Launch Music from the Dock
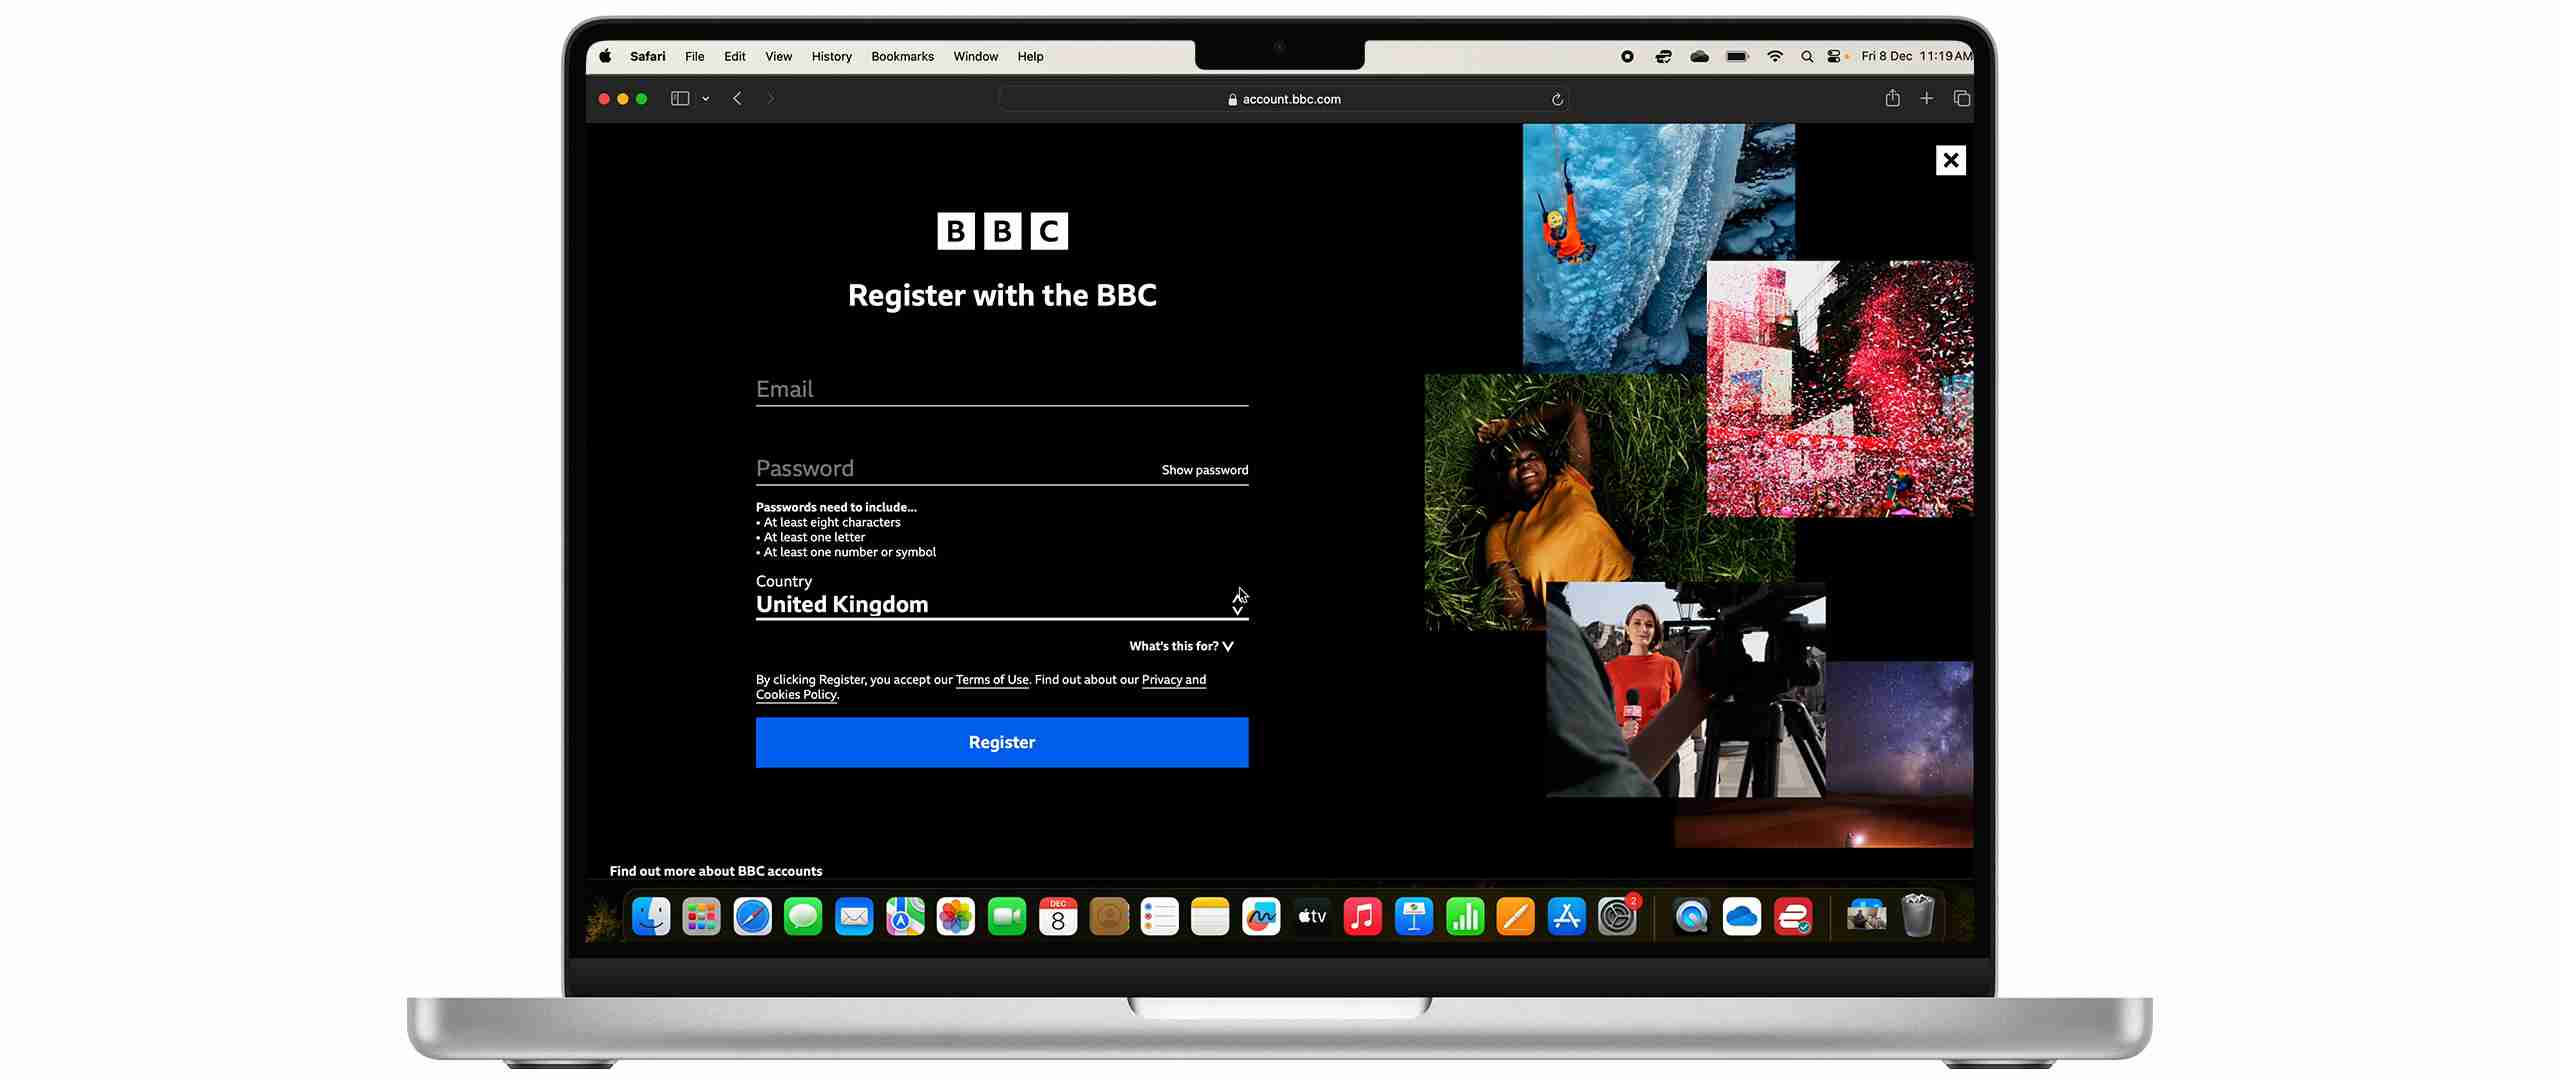Screen dimensions: 2560x1080 point(1363,916)
